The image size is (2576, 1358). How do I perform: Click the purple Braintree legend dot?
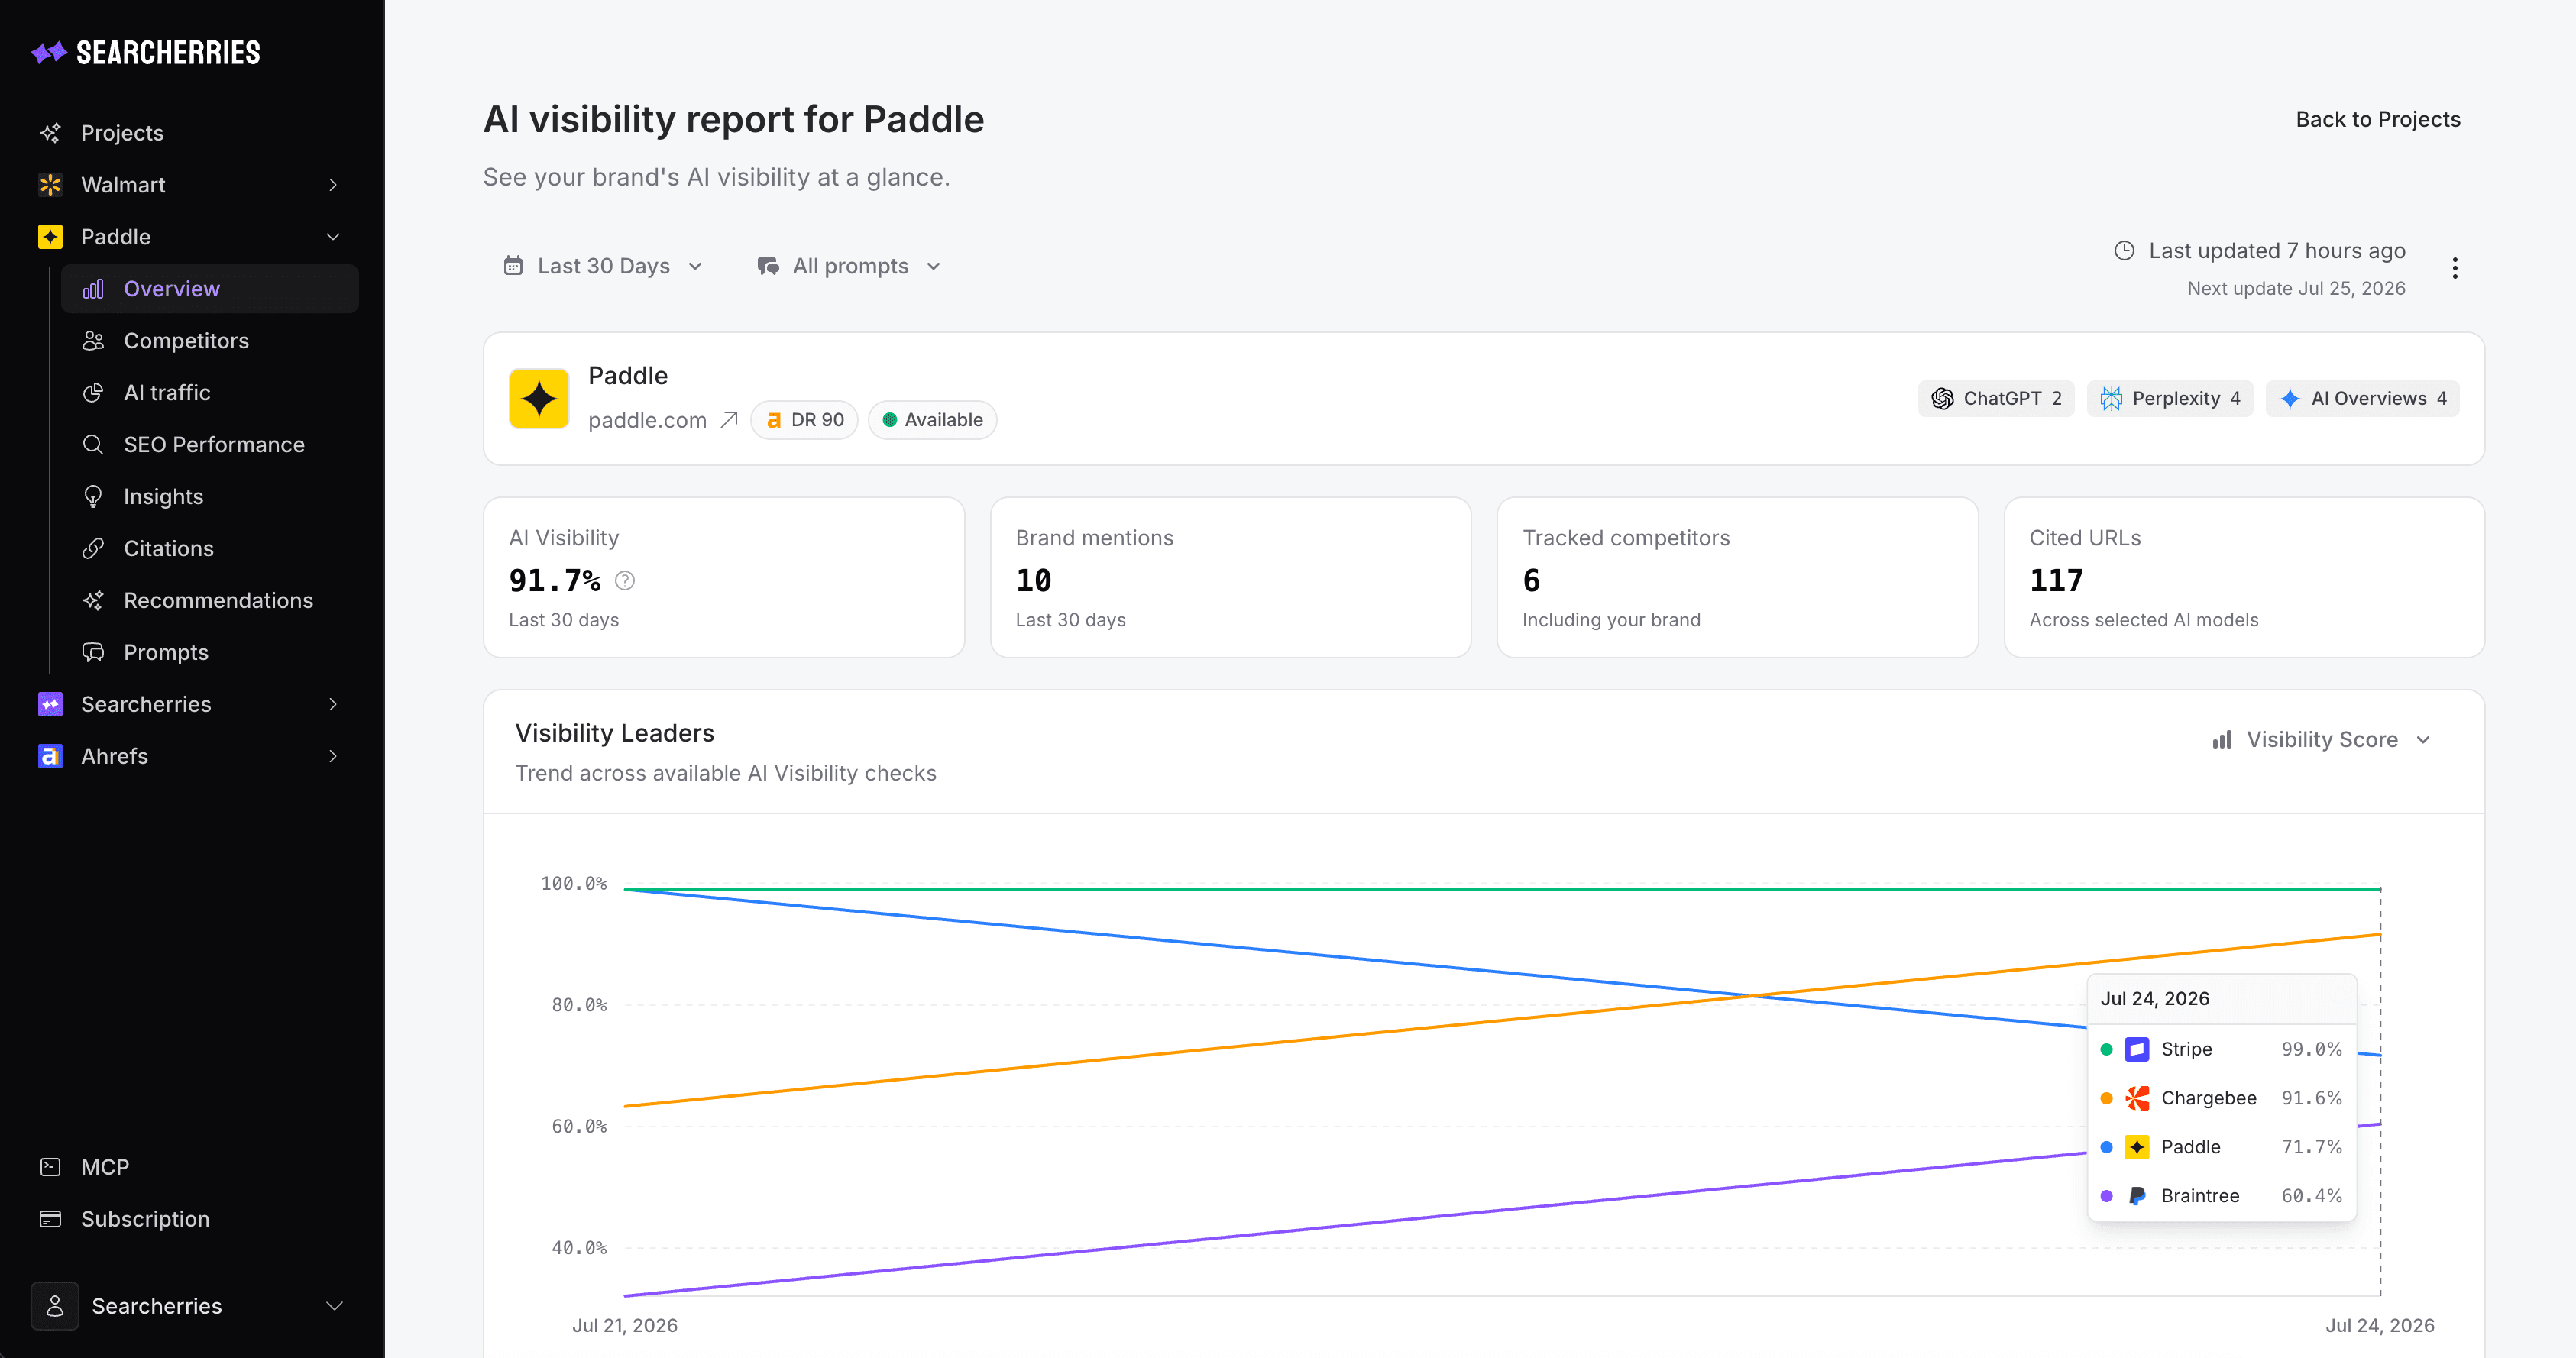tap(2107, 1196)
